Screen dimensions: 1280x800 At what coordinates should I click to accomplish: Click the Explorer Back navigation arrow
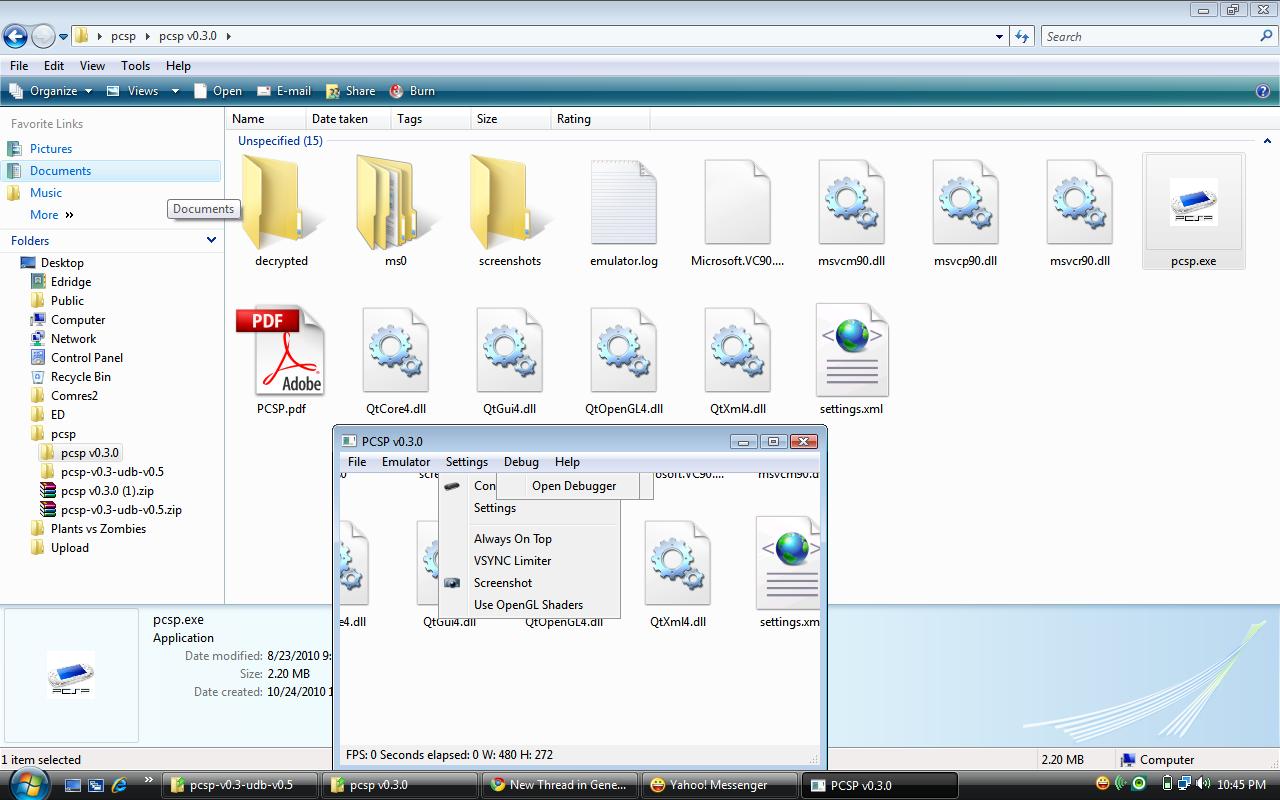(x=15, y=37)
